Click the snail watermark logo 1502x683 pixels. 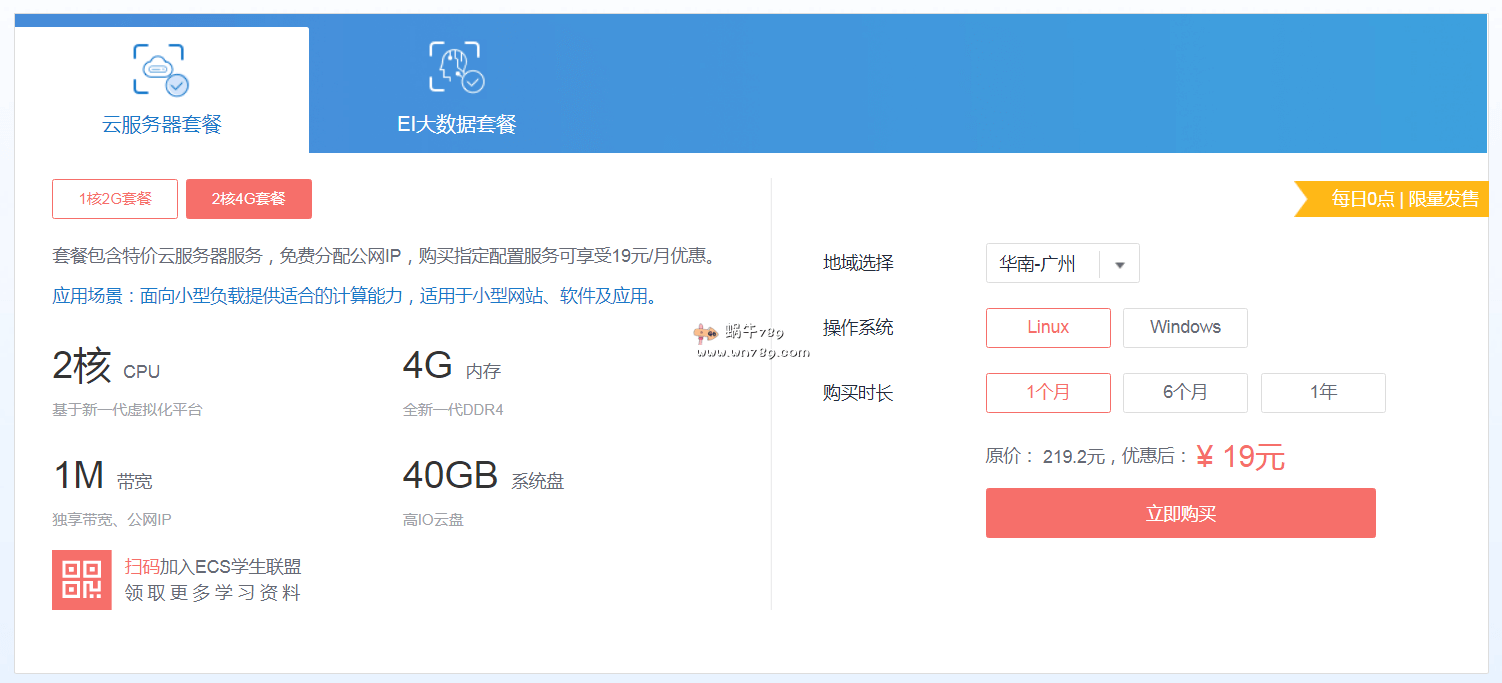pyautogui.click(x=706, y=333)
